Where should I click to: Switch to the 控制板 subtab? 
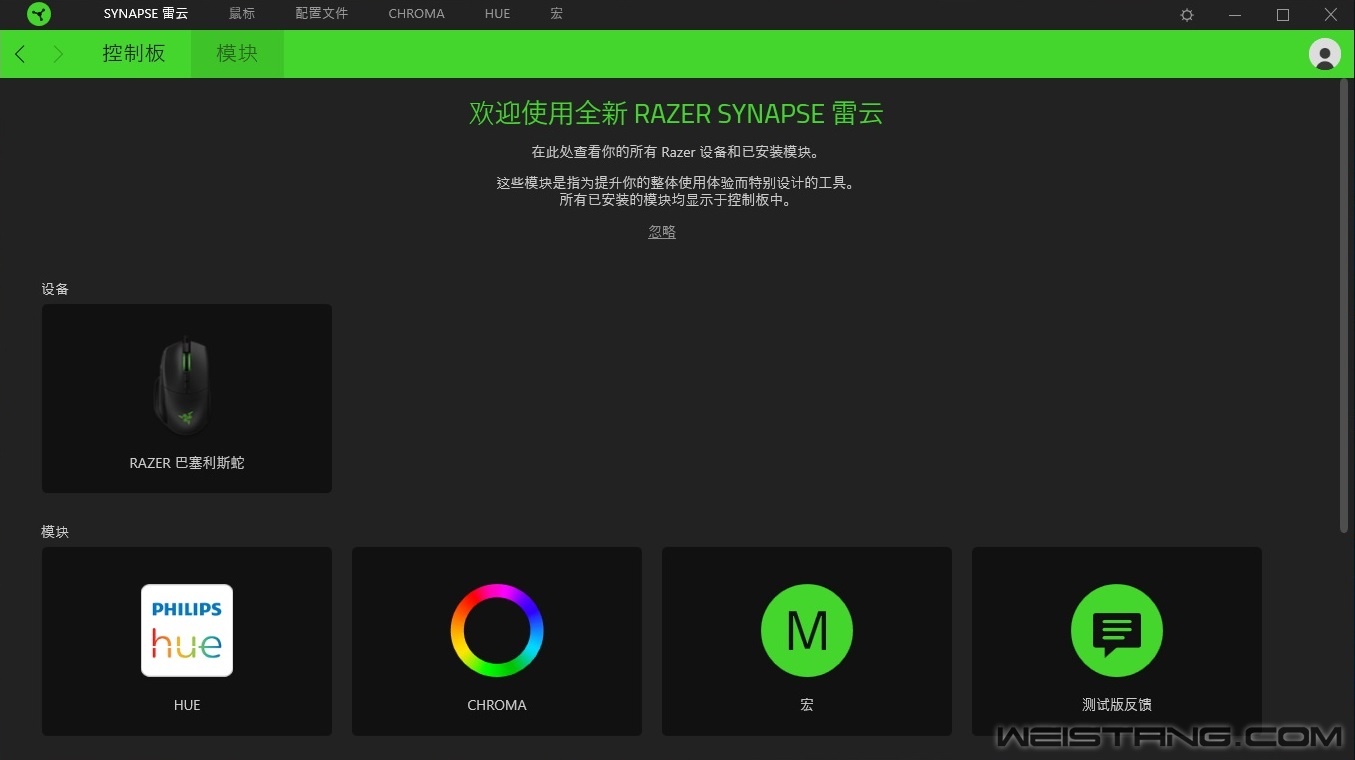point(134,54)
